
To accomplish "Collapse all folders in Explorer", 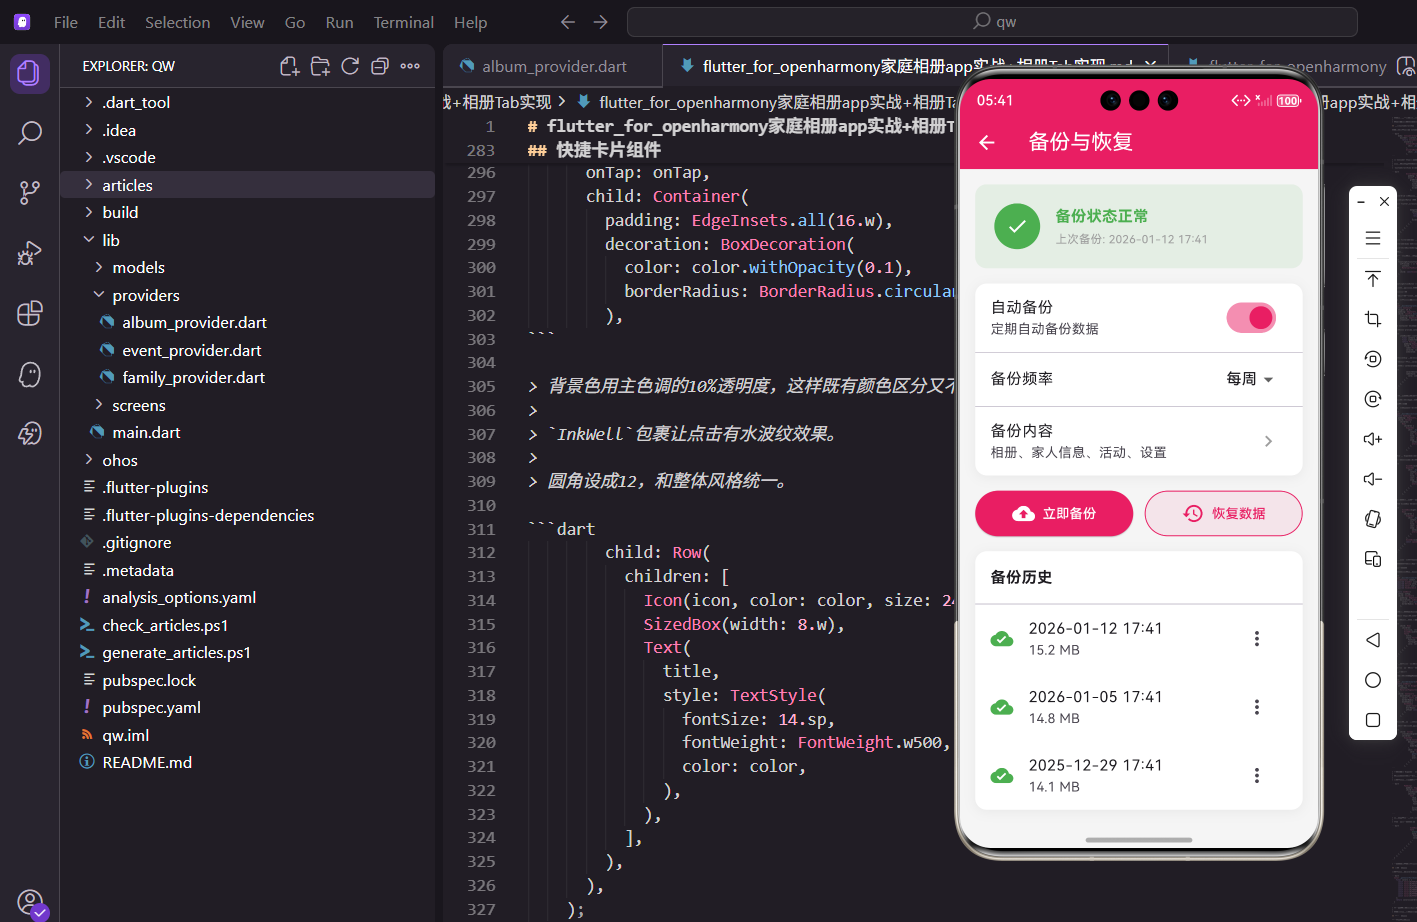I will tap(380, 66).
